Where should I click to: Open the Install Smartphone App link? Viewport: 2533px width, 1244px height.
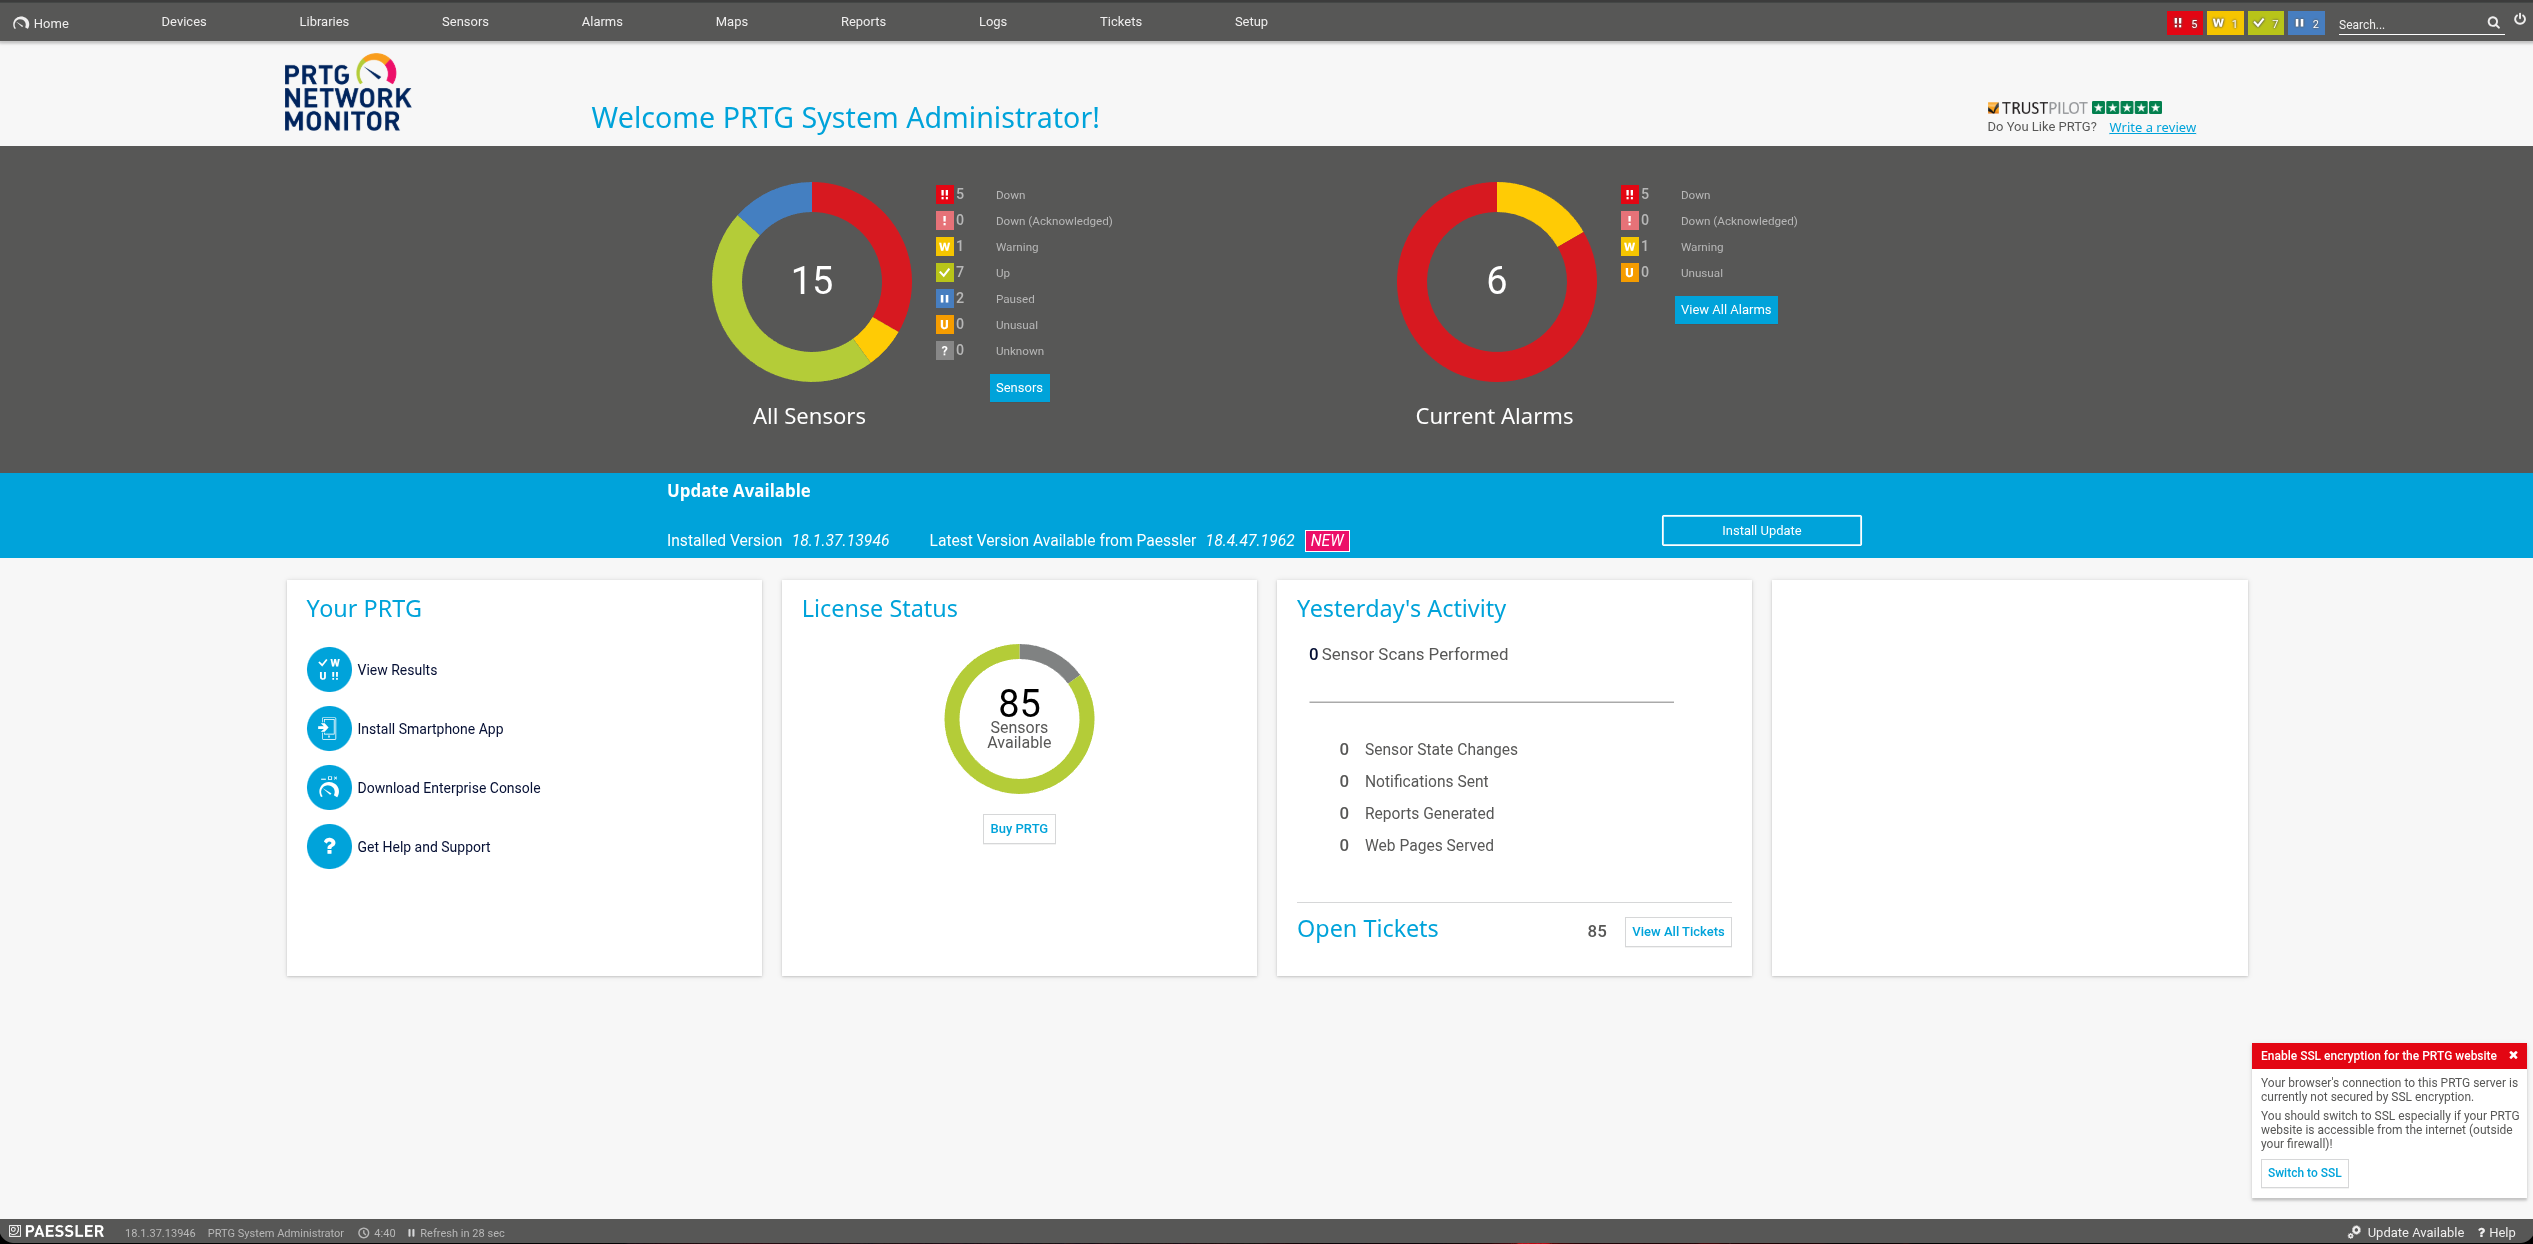[x=430, y=729]
